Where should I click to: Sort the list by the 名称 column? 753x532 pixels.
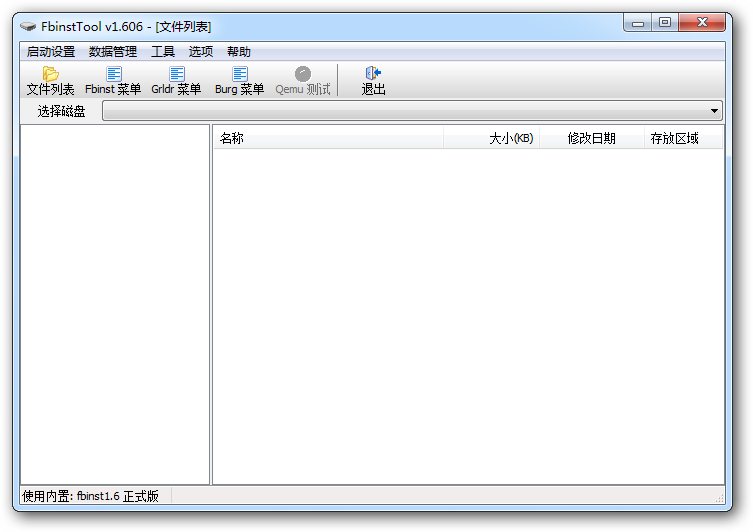click(328, 138)
